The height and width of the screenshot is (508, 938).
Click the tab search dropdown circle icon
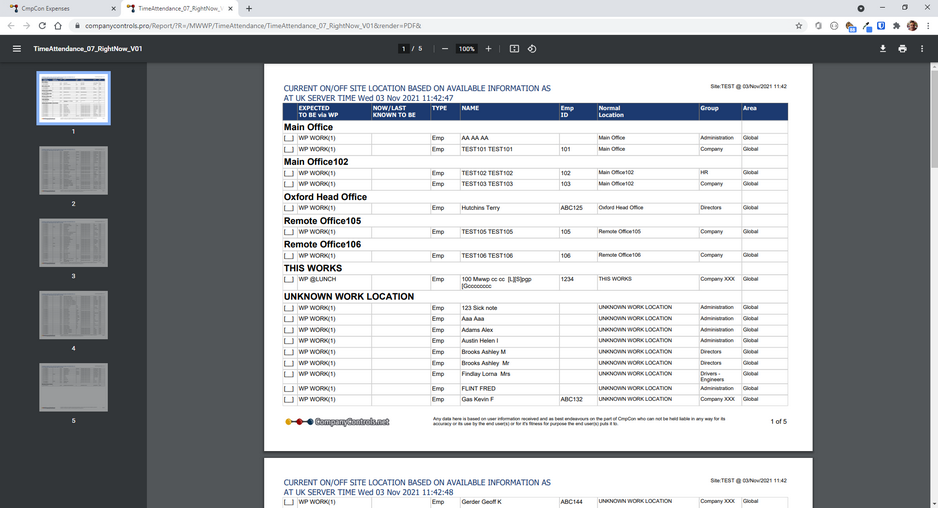[x=860, y=8]
